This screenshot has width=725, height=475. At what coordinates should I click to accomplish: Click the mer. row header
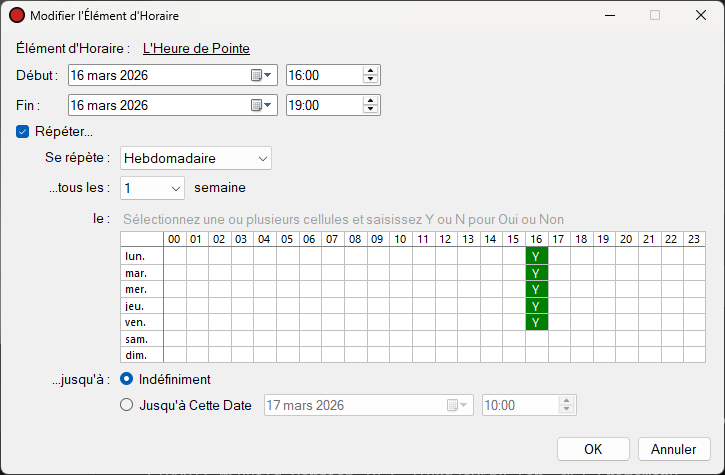point(142,290)
